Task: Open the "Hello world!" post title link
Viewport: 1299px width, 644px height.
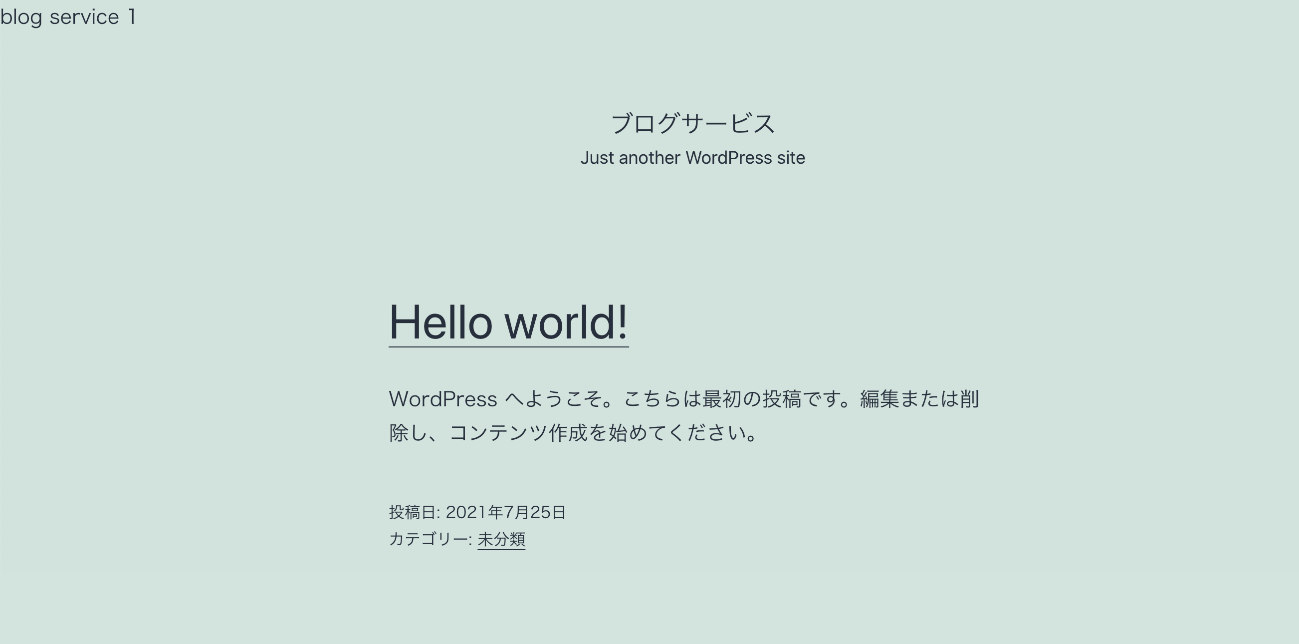Action: 508,322
